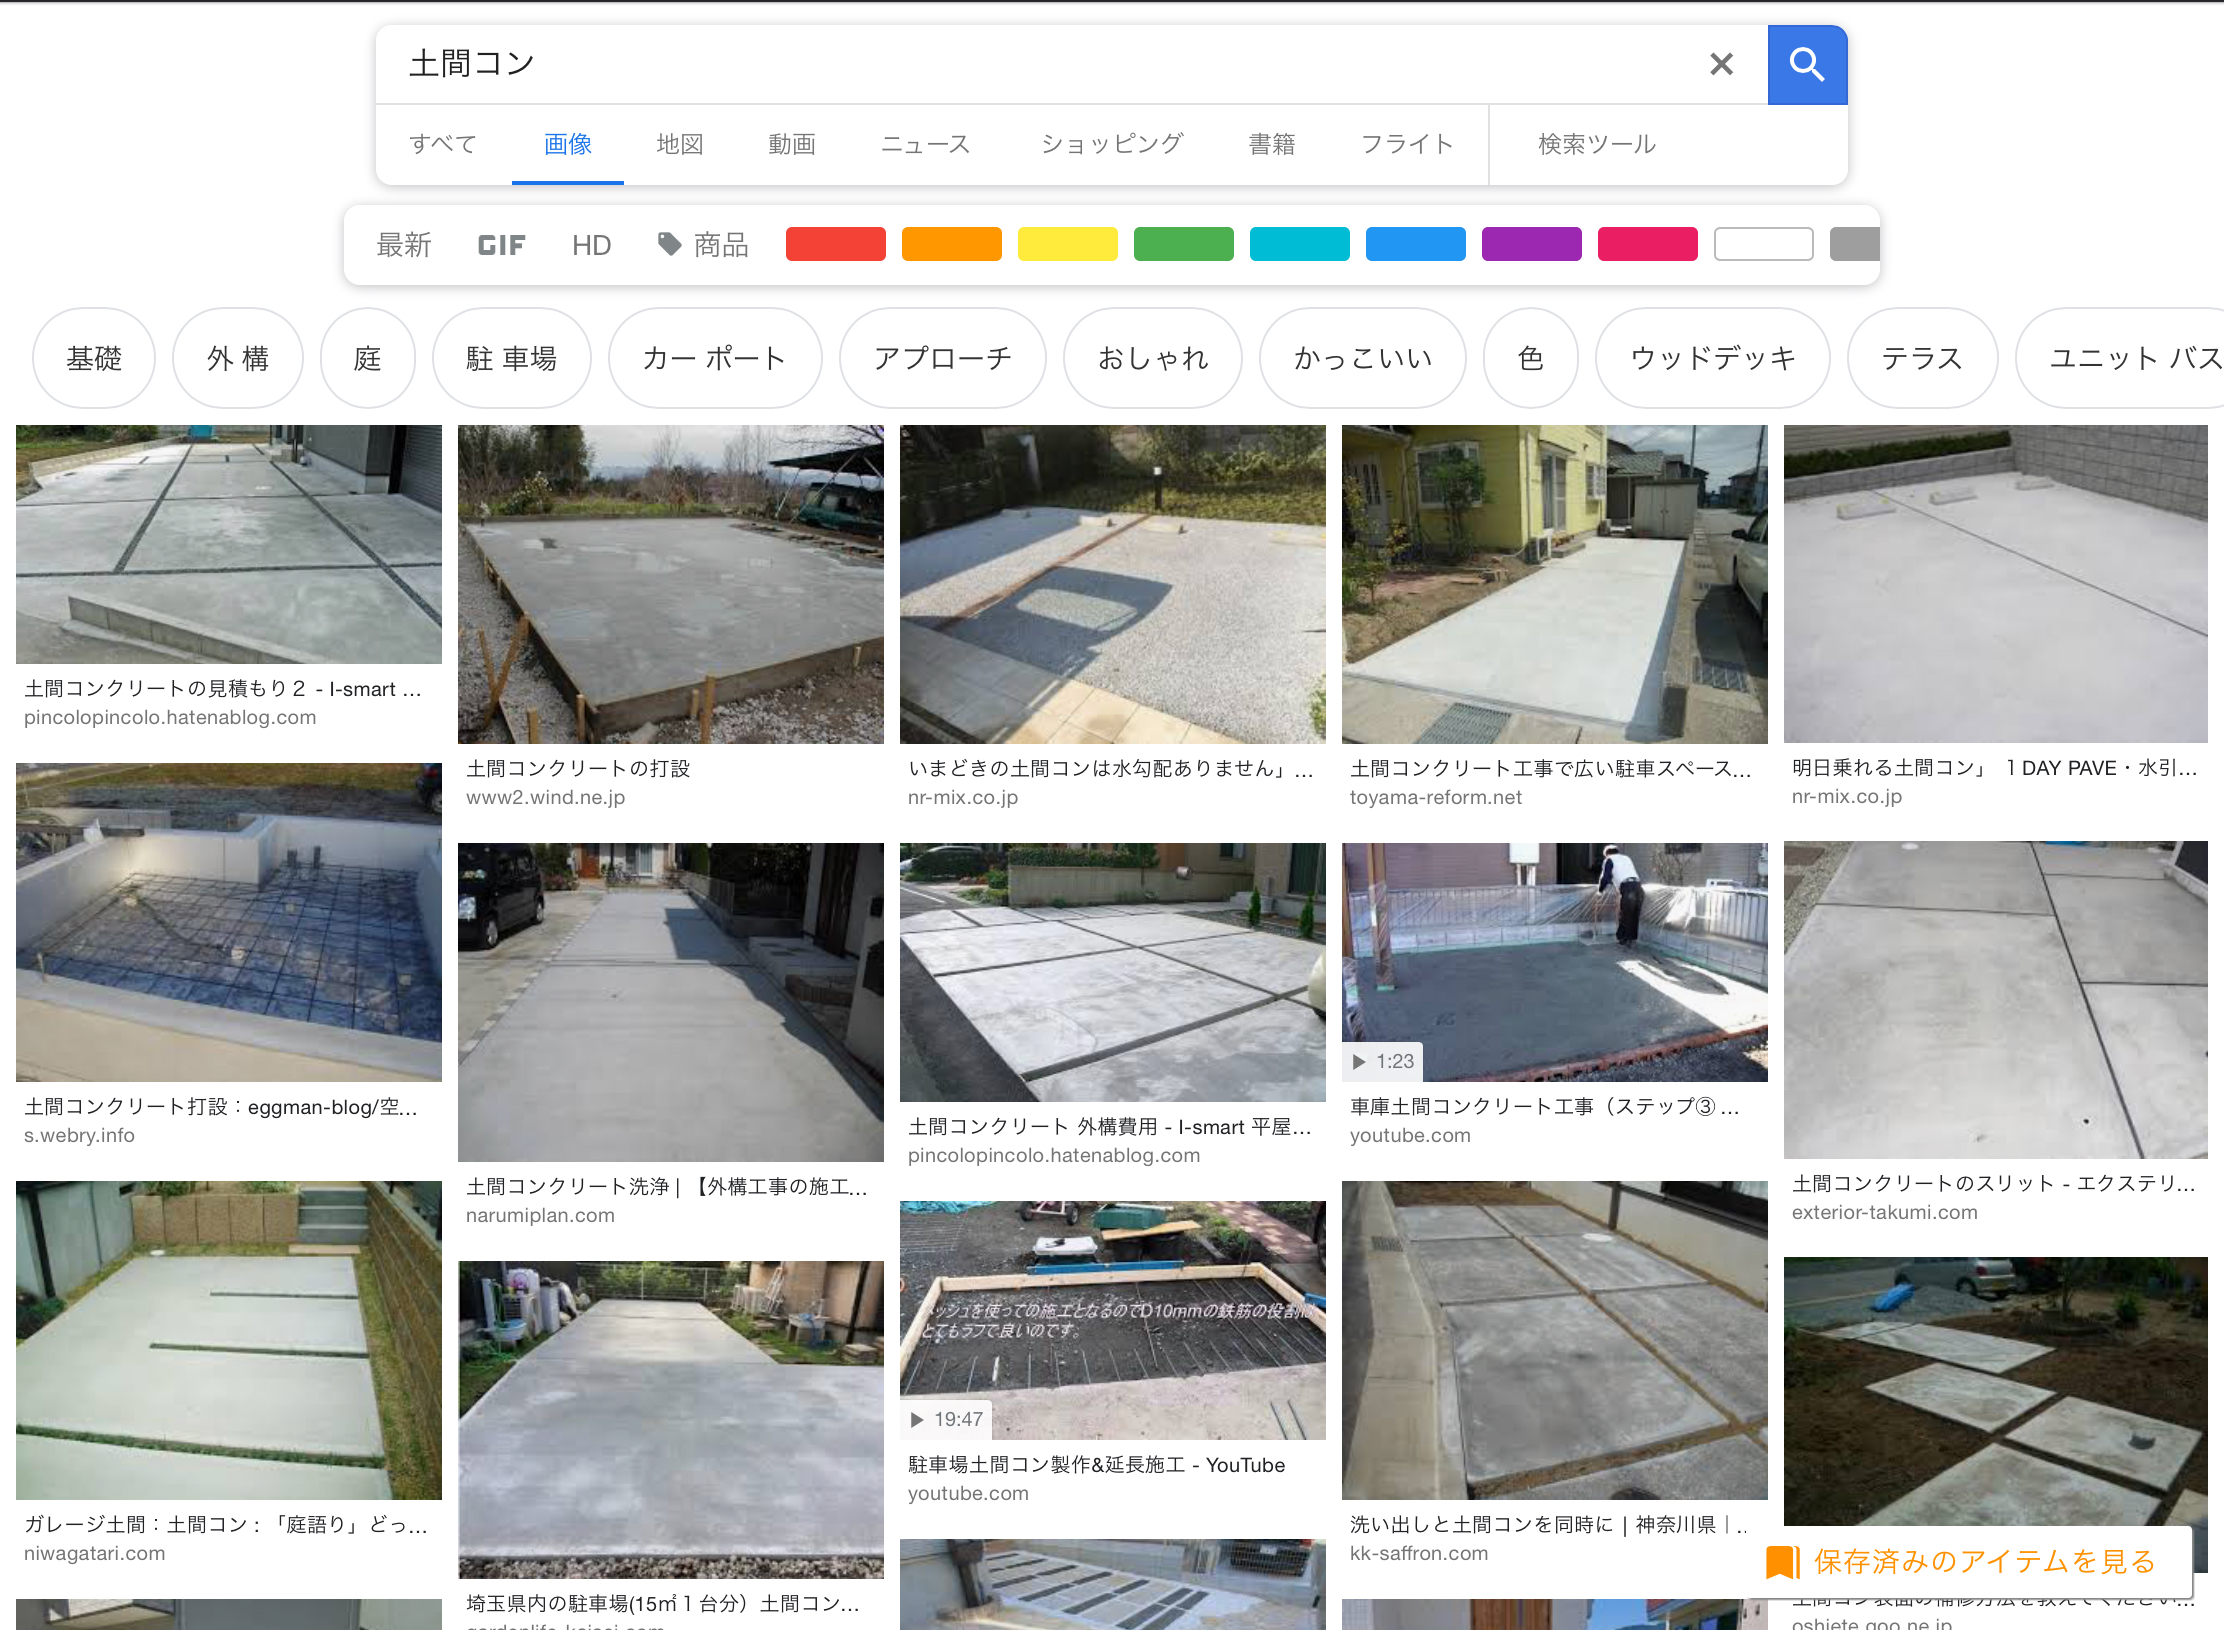Select the 駐車場 suggestion chip
This screenshot has width=2224, height=1630.
click(512, 358)
